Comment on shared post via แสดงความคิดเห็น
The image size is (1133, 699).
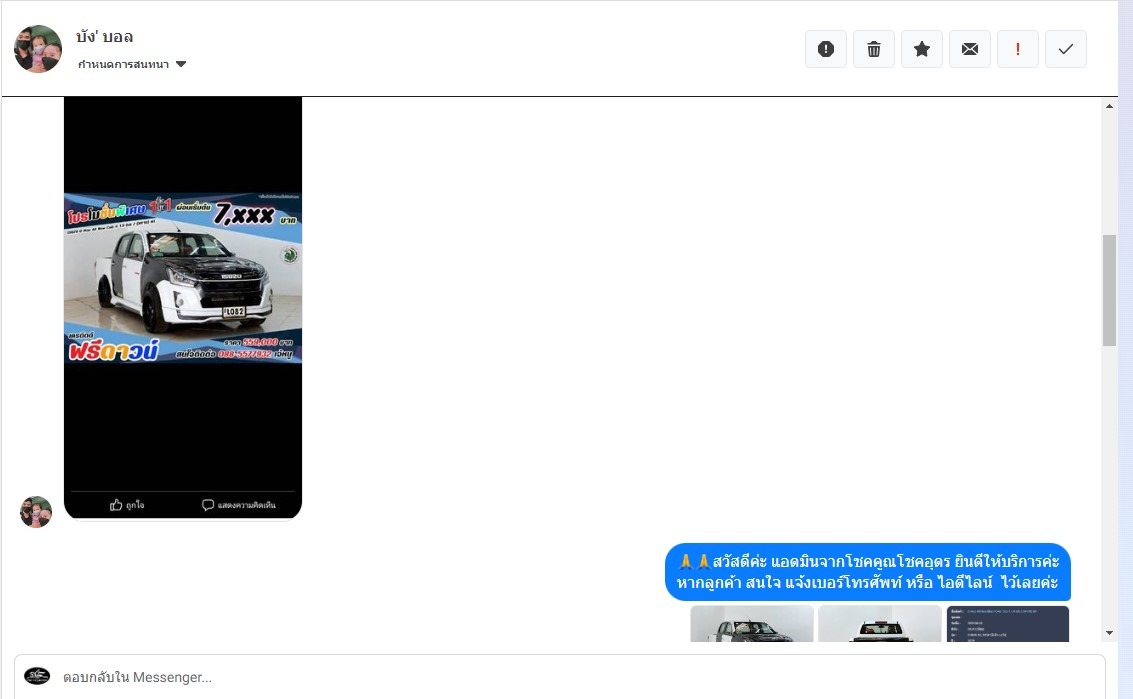point(238,505)
